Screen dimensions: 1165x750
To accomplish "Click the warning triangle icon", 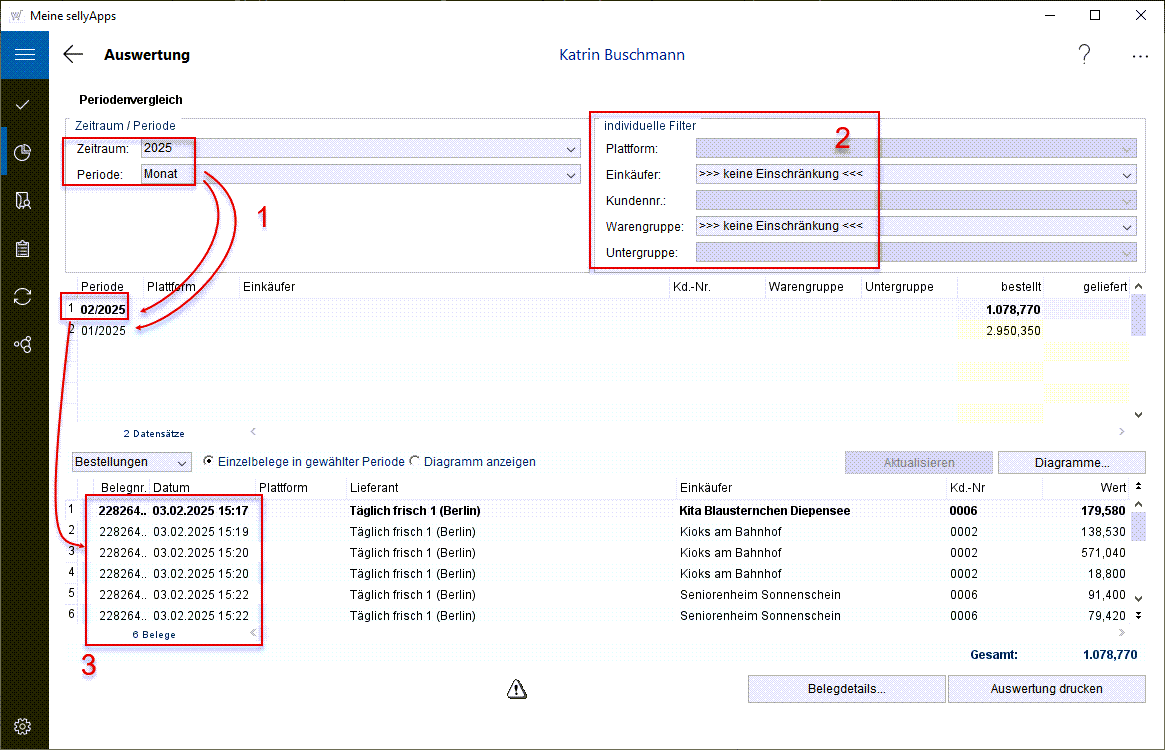I will 516,688.
